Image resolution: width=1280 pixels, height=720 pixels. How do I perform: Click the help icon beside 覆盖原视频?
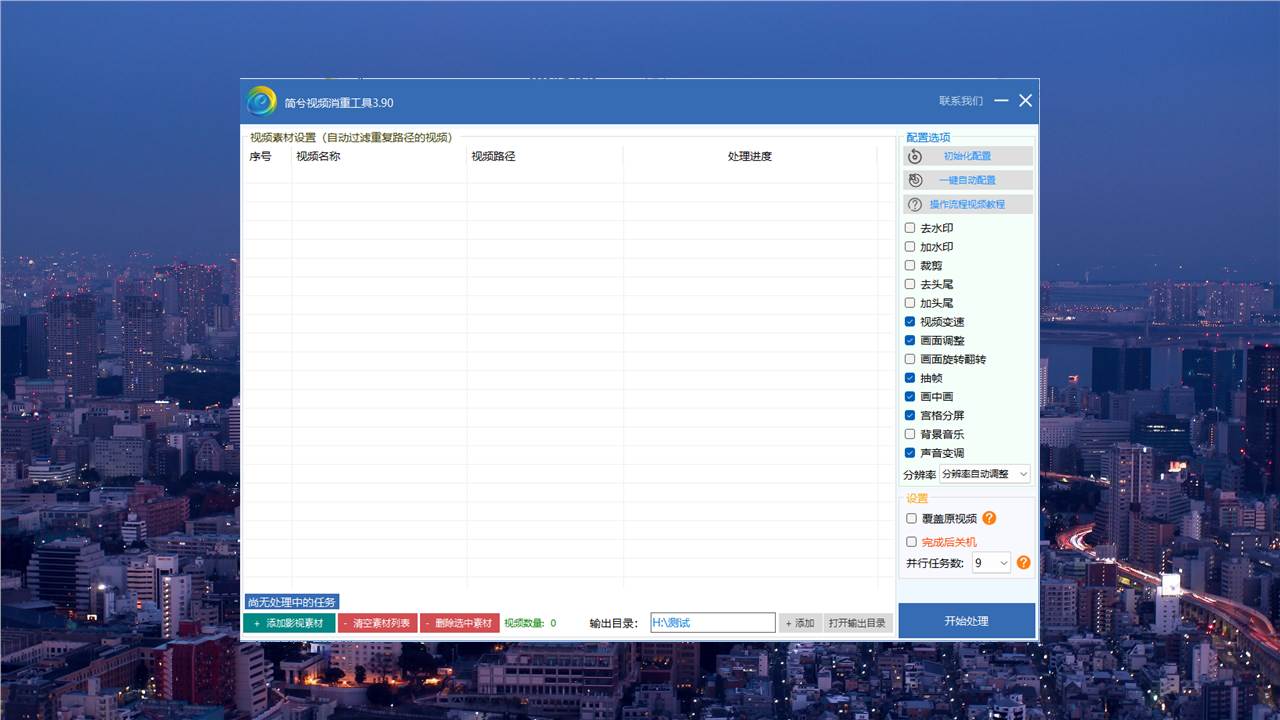989,518
